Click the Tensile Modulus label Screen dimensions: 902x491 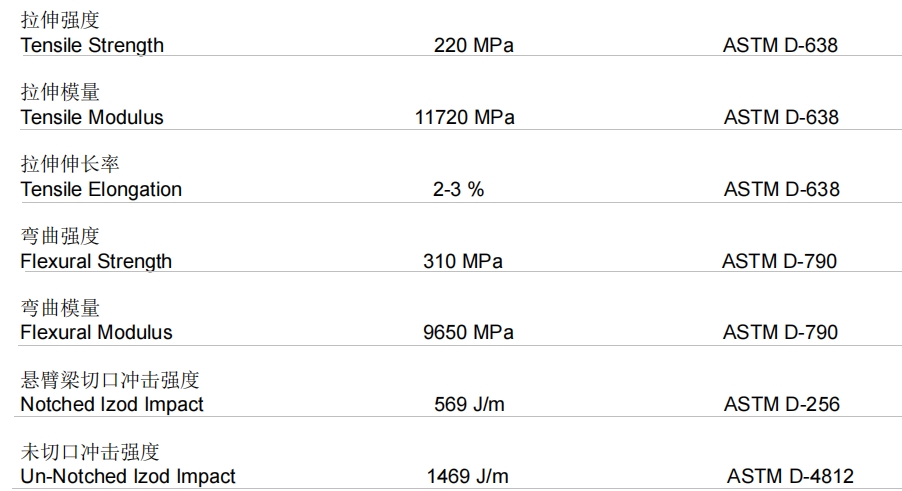pyautogui.click(x=92, y=117)
